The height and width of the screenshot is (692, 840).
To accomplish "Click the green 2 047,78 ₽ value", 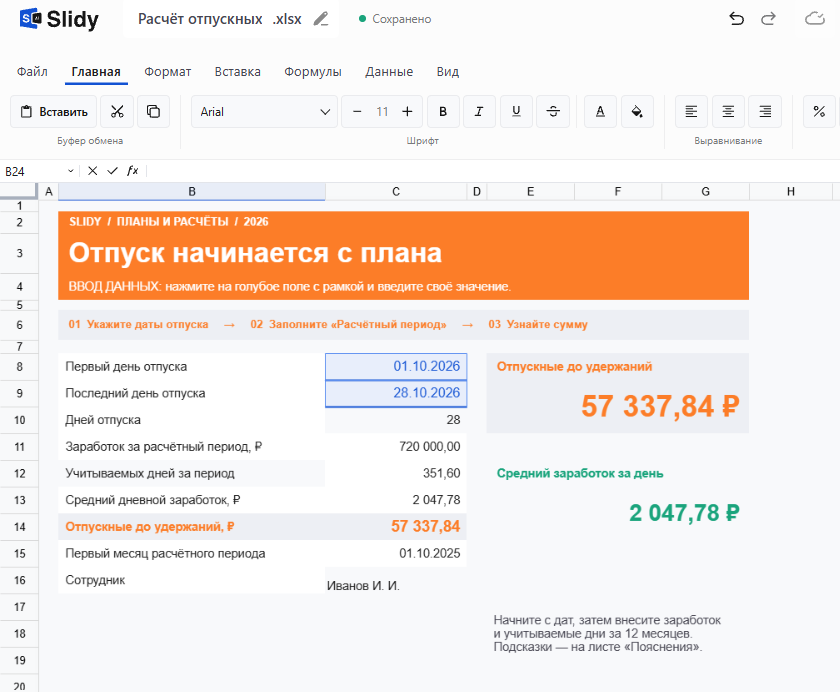I will point(684,513).
